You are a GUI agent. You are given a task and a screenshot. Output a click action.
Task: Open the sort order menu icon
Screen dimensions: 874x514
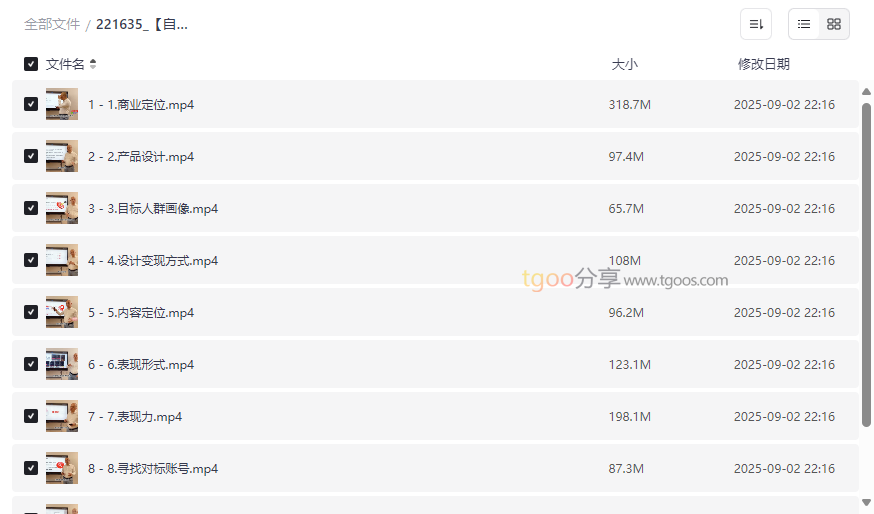756,24
